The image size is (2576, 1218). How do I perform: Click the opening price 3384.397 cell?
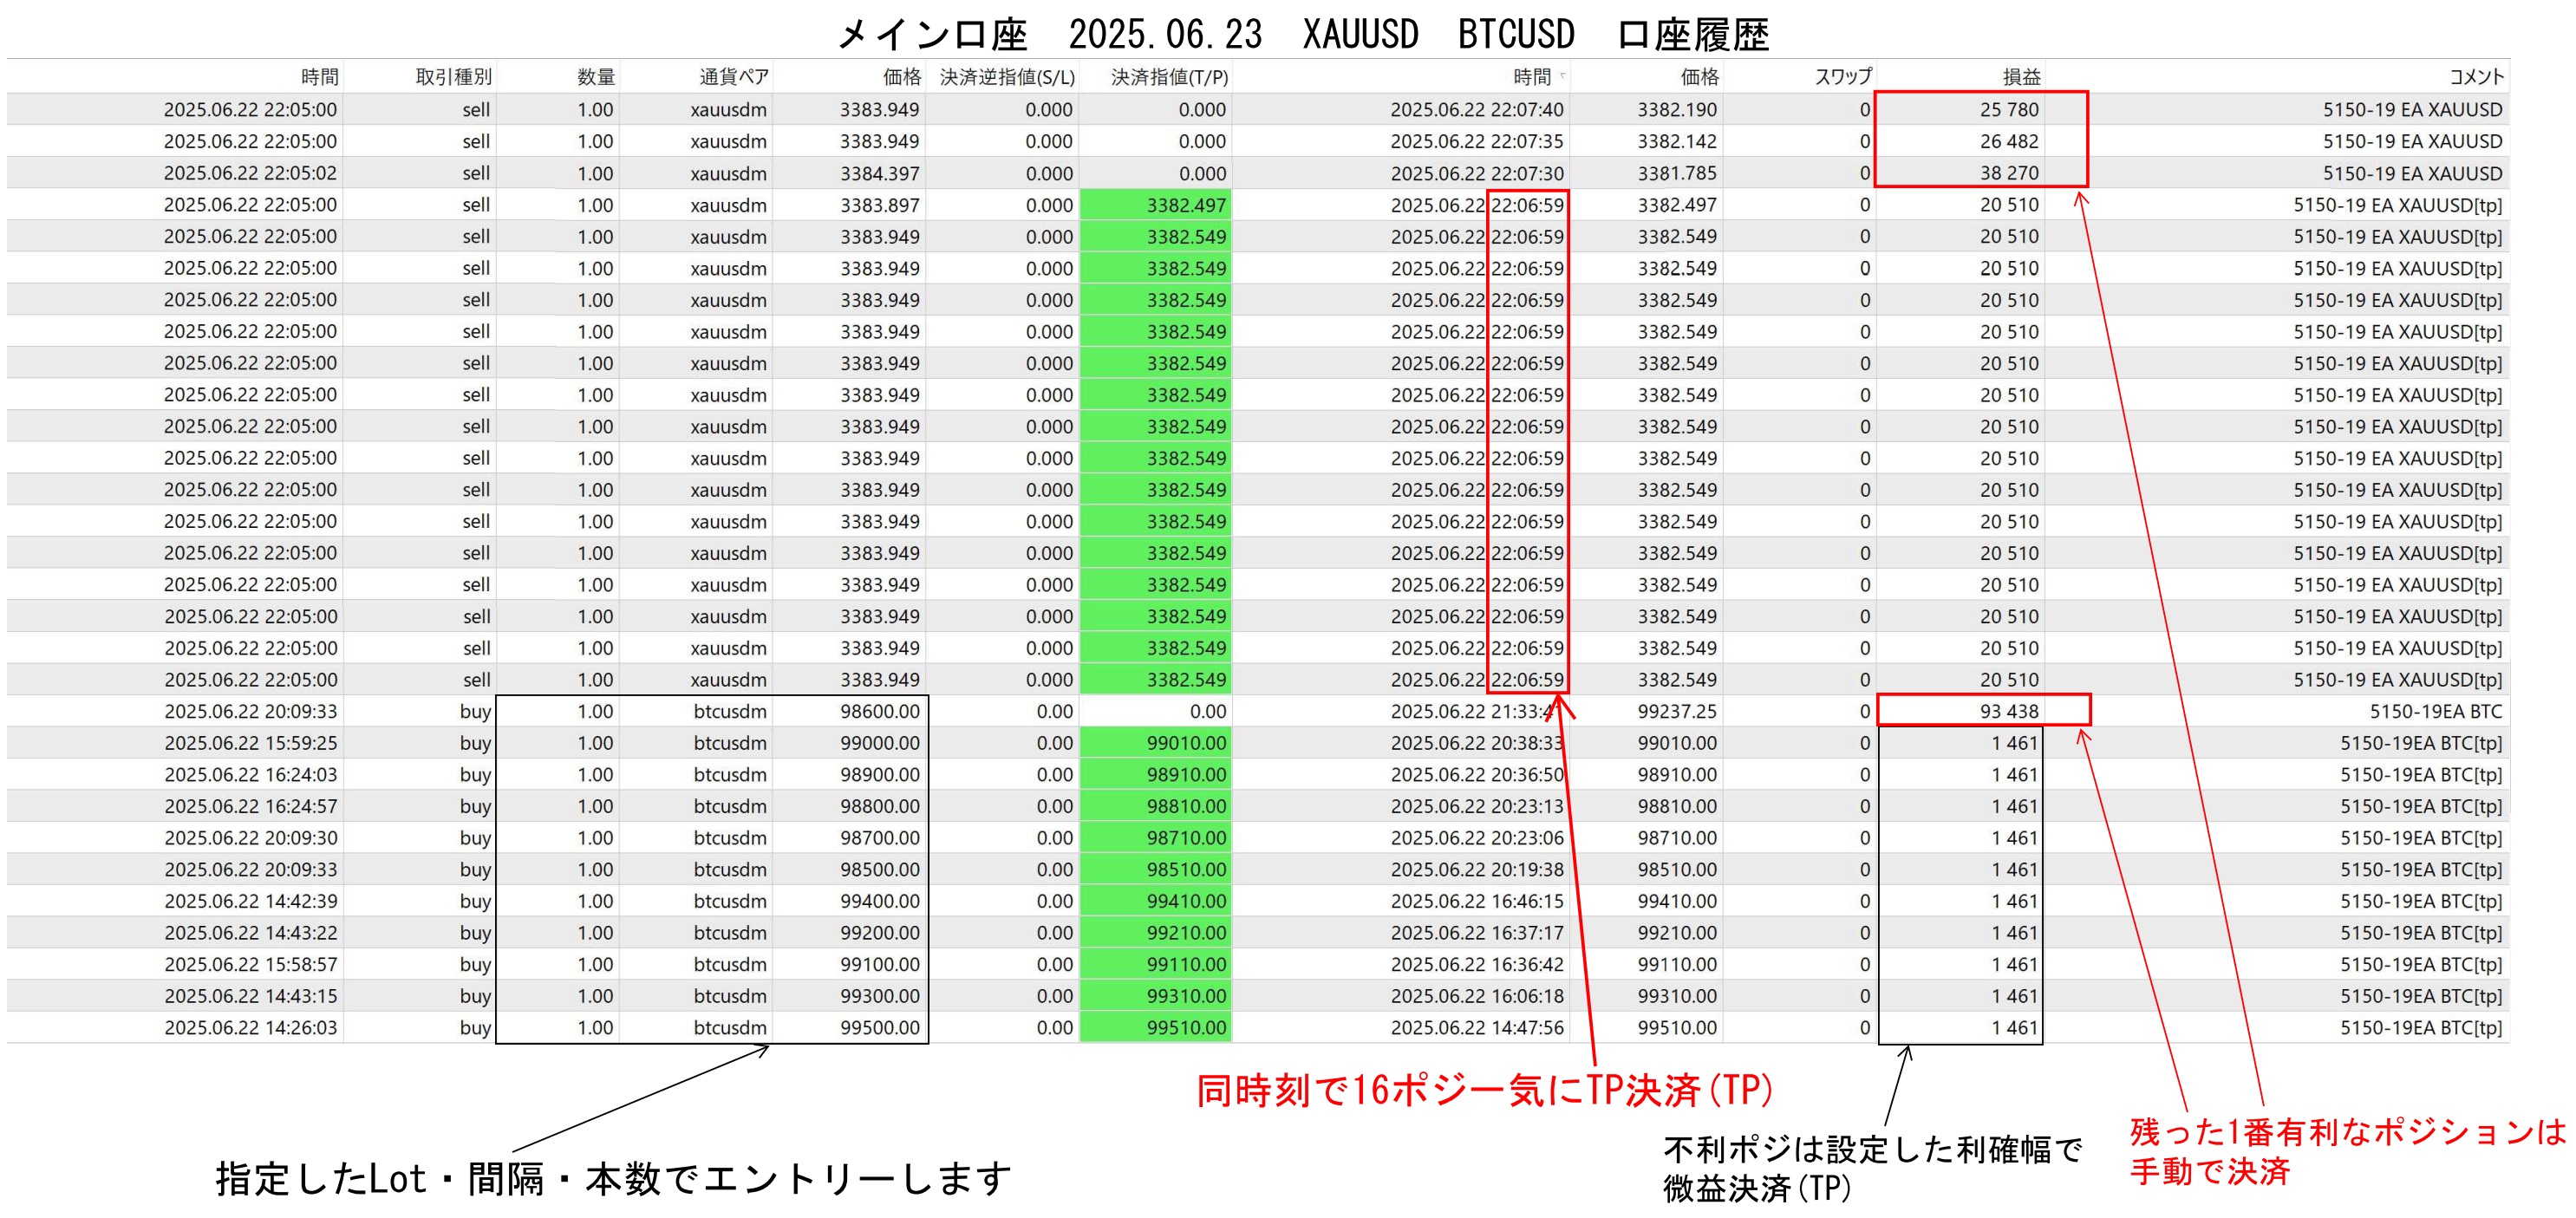pos(879,173)
